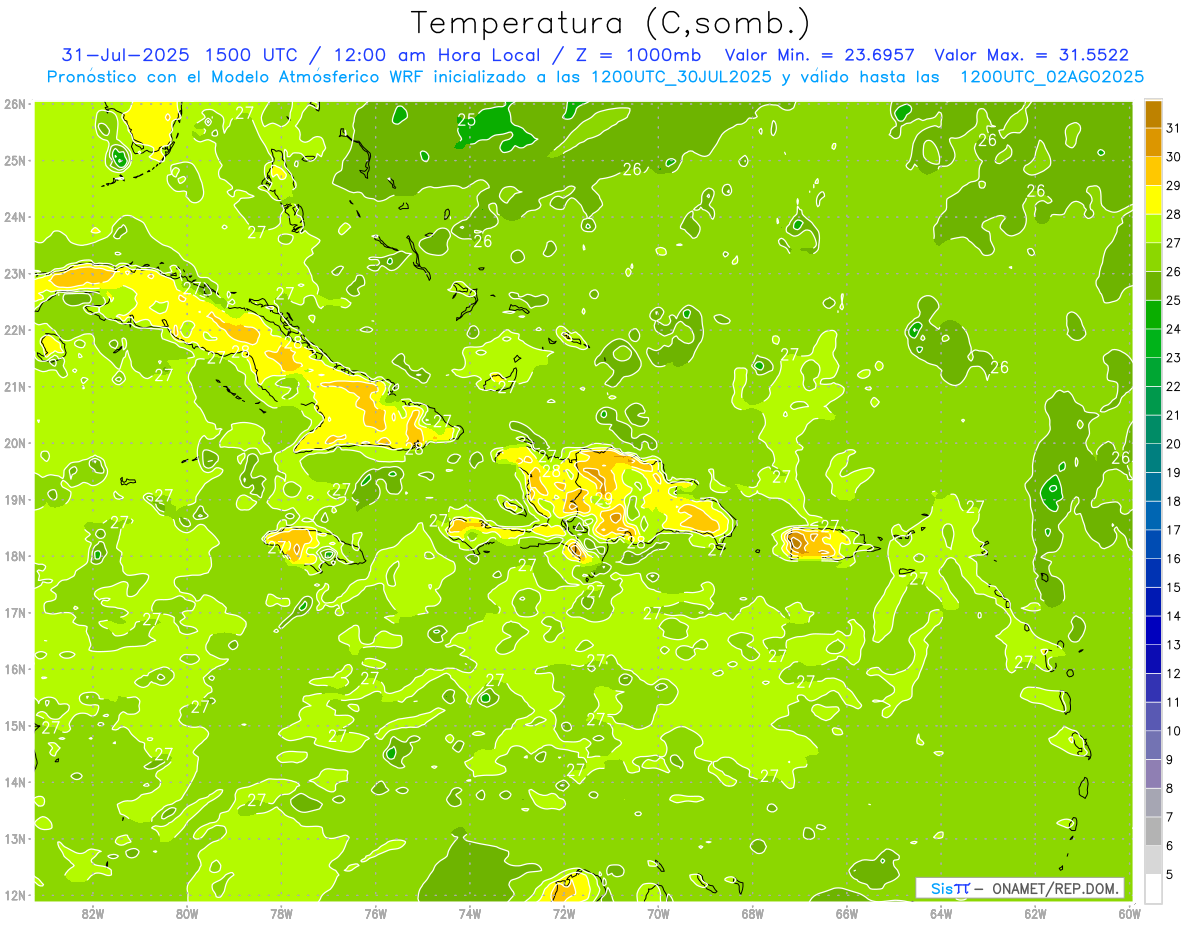The image size is (1200, 927).
Task: Click the 17N latitude axis label
Action: 14,612
